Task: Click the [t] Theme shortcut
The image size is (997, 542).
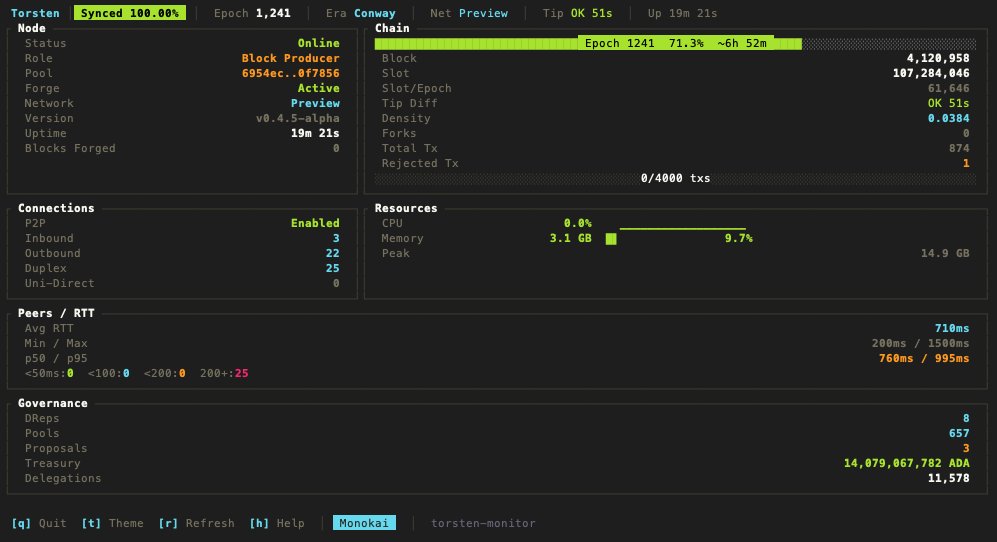Action: pyautogui.click(x=112, y=523)
